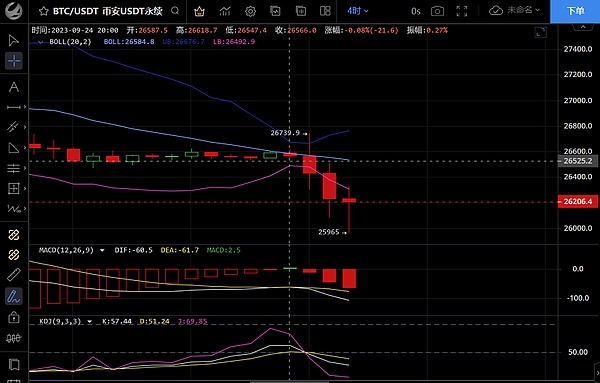Add BTC/USDT to favorites with star icon
The width and height of the screenshot is (600, 383).
(44, 11)
